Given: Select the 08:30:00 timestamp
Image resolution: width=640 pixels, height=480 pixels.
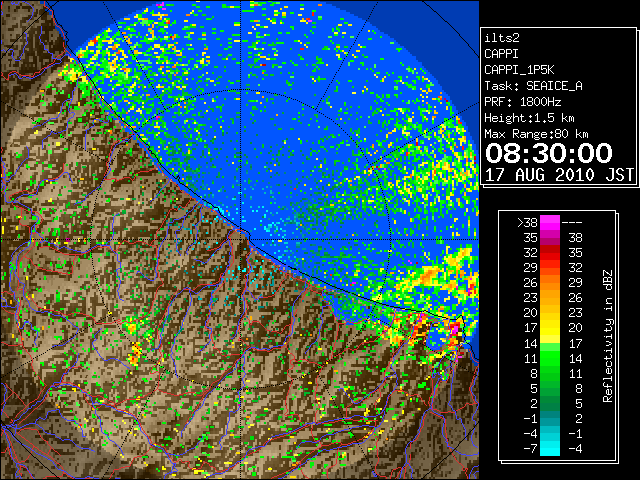Looking at the screenshot, I should pyautogui.click(x=549, y=153).
